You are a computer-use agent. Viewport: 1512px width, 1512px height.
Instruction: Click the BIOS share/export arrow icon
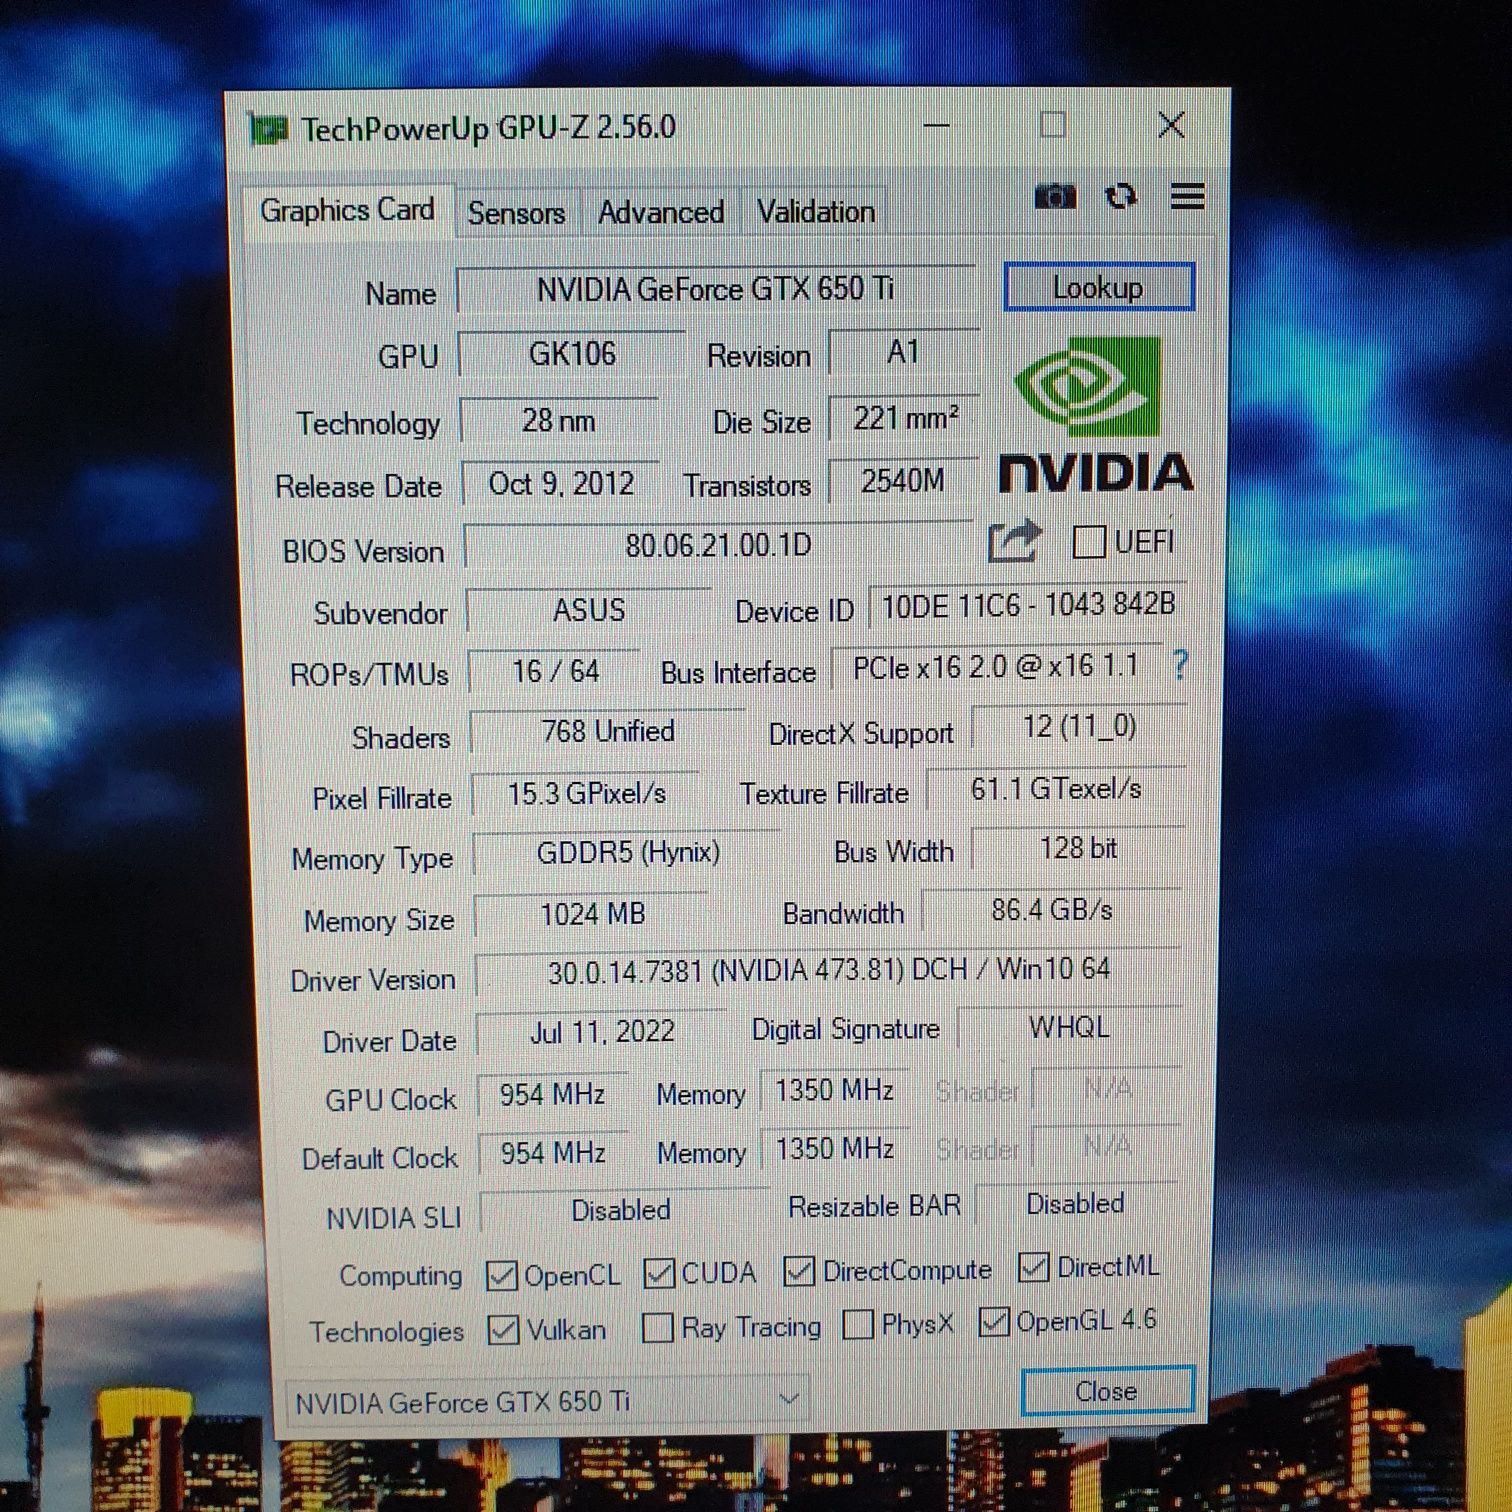coord(1014,542)
